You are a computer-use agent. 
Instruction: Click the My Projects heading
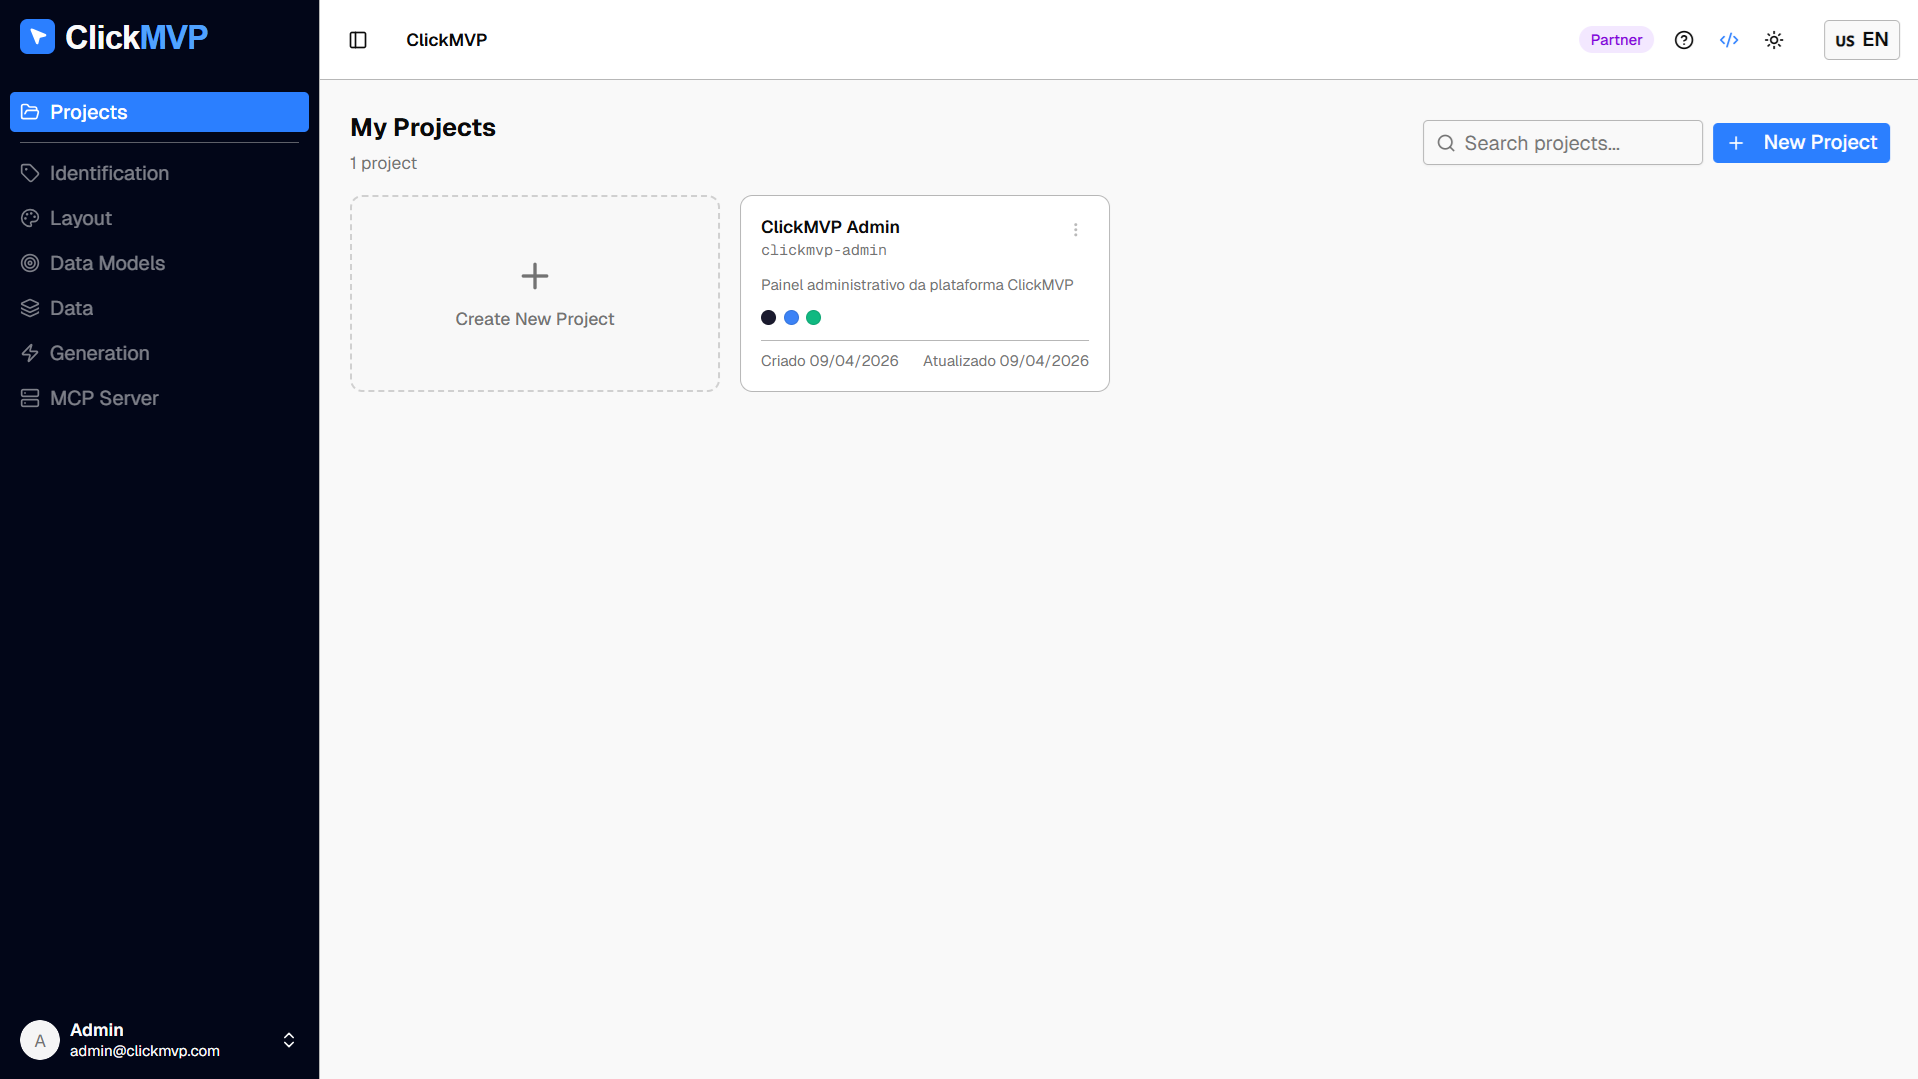[423, 127]
